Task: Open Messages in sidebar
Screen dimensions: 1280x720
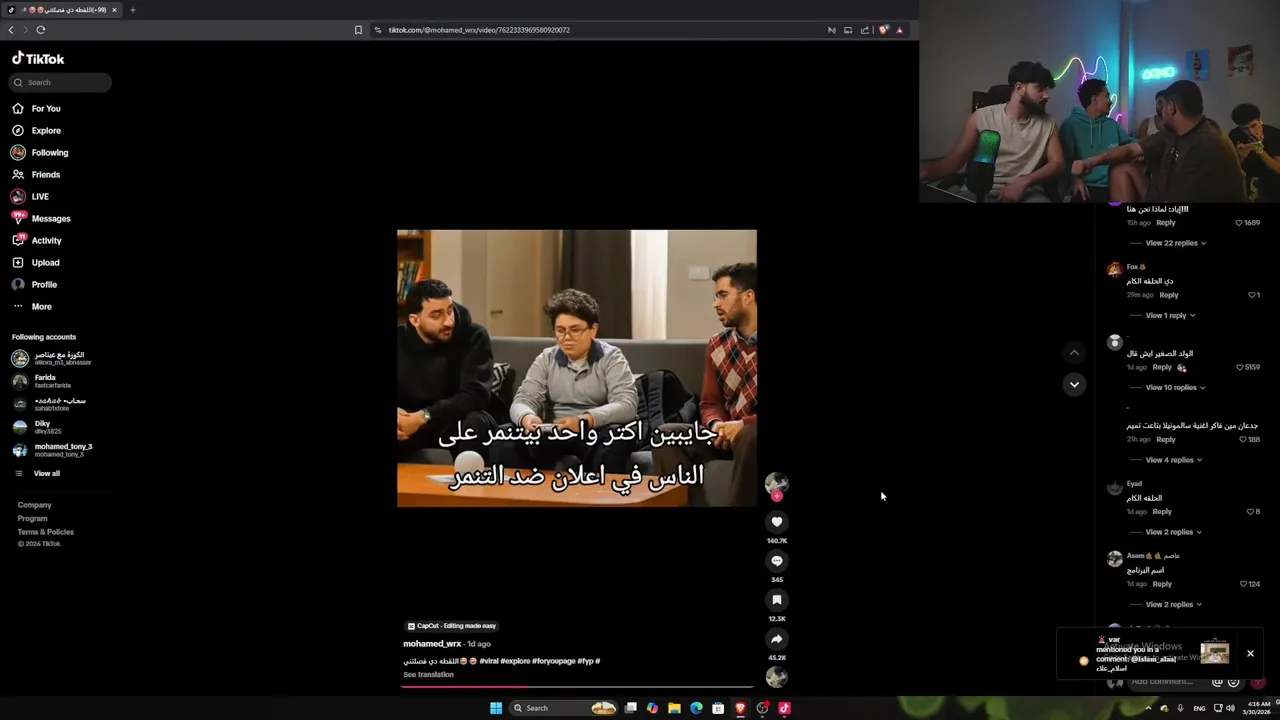Action: pos(41,218)
